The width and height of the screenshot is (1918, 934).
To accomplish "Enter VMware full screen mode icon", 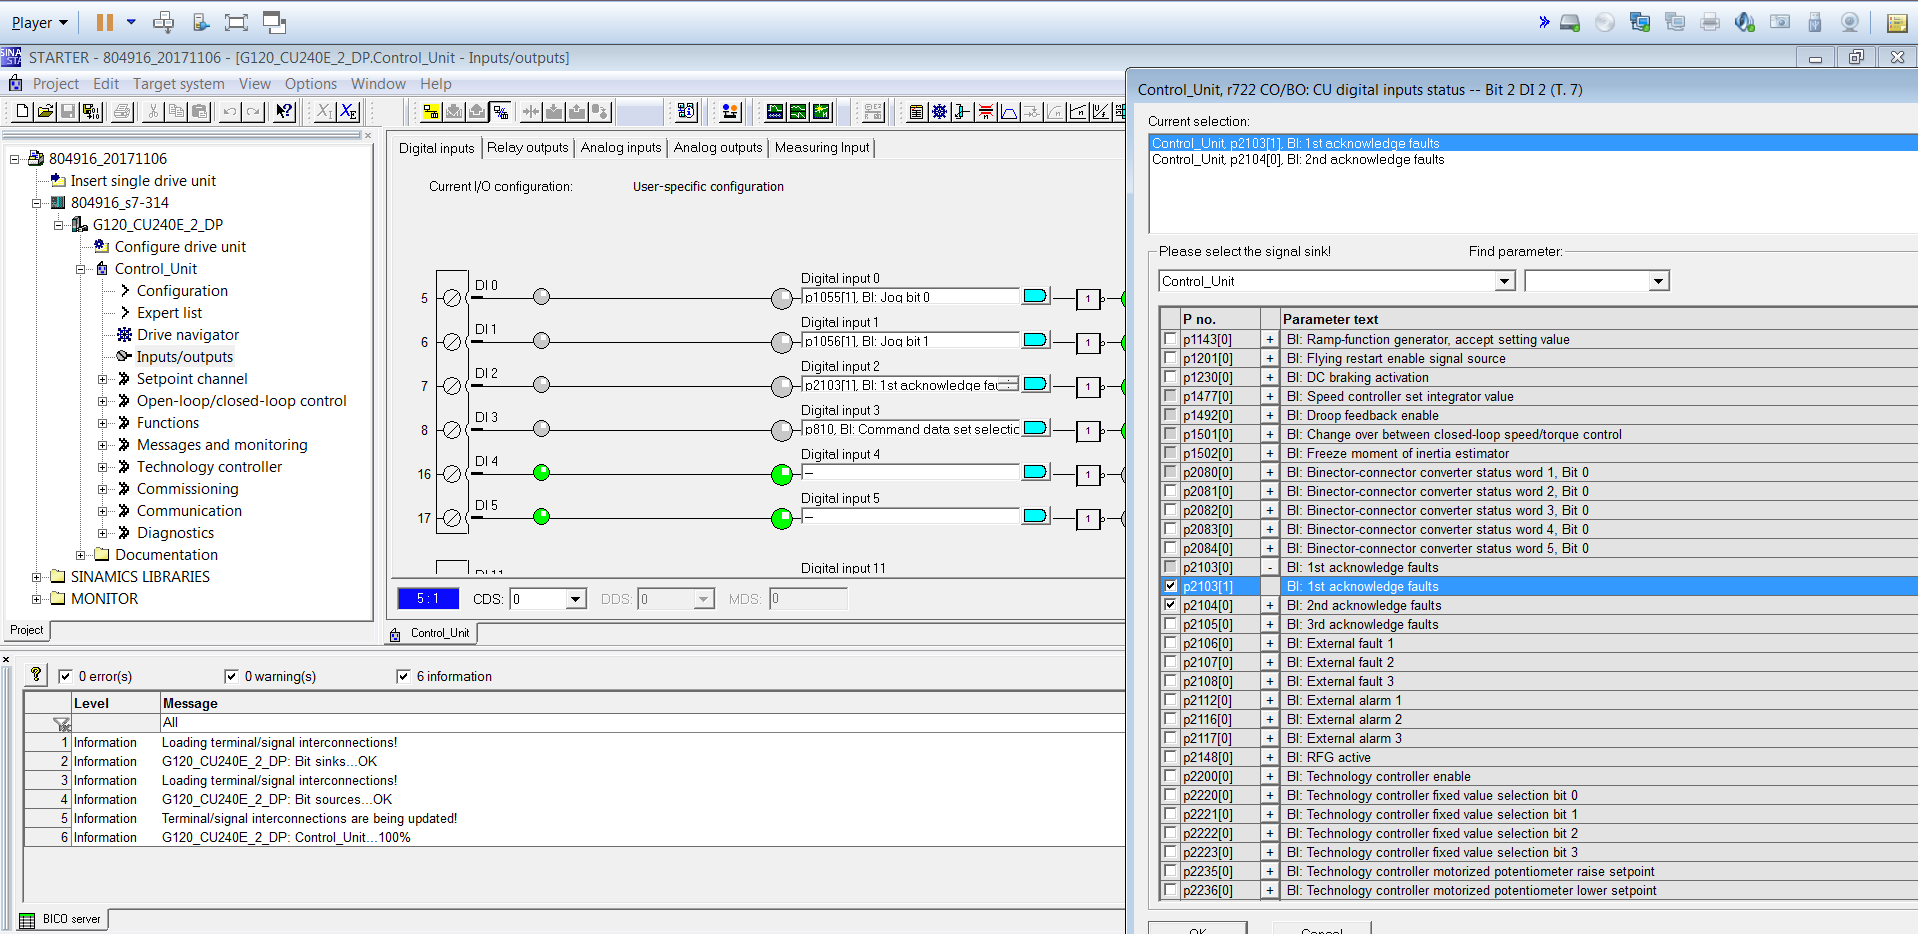I will 236,22.
